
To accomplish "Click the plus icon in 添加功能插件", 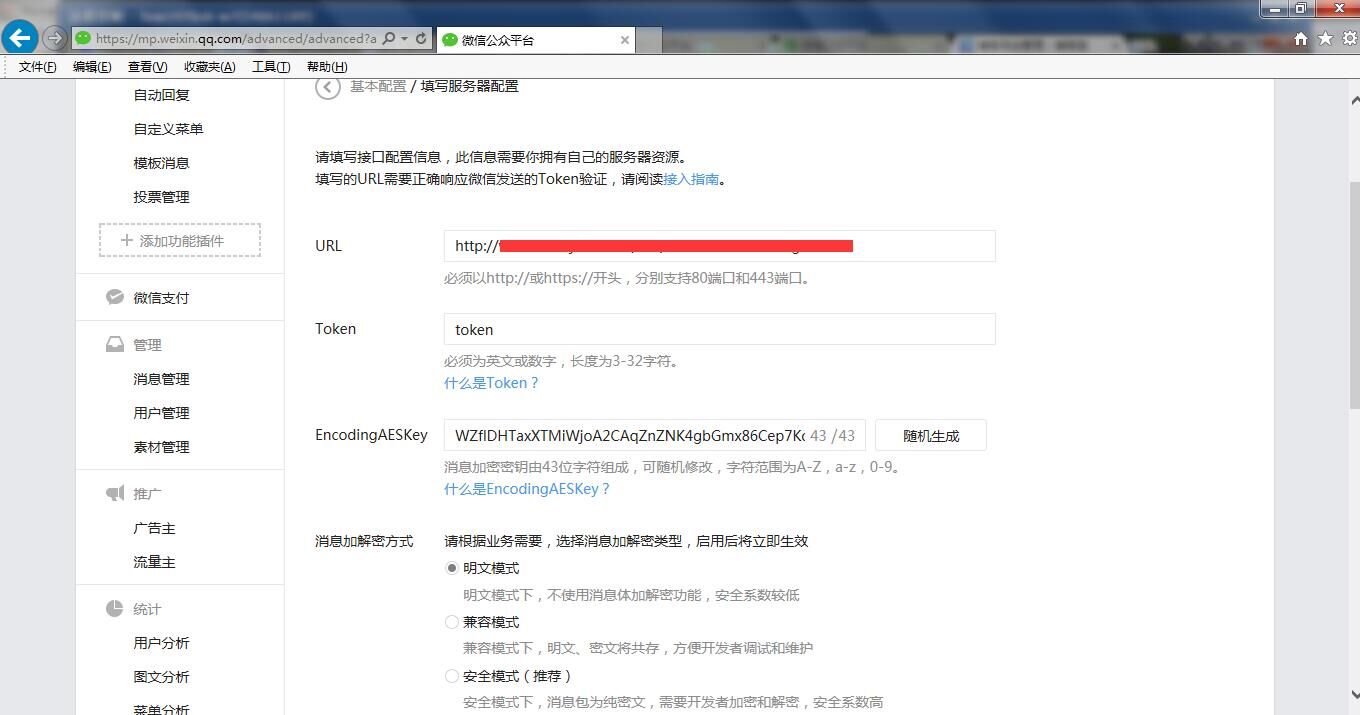I will click(x=127, y=240).
